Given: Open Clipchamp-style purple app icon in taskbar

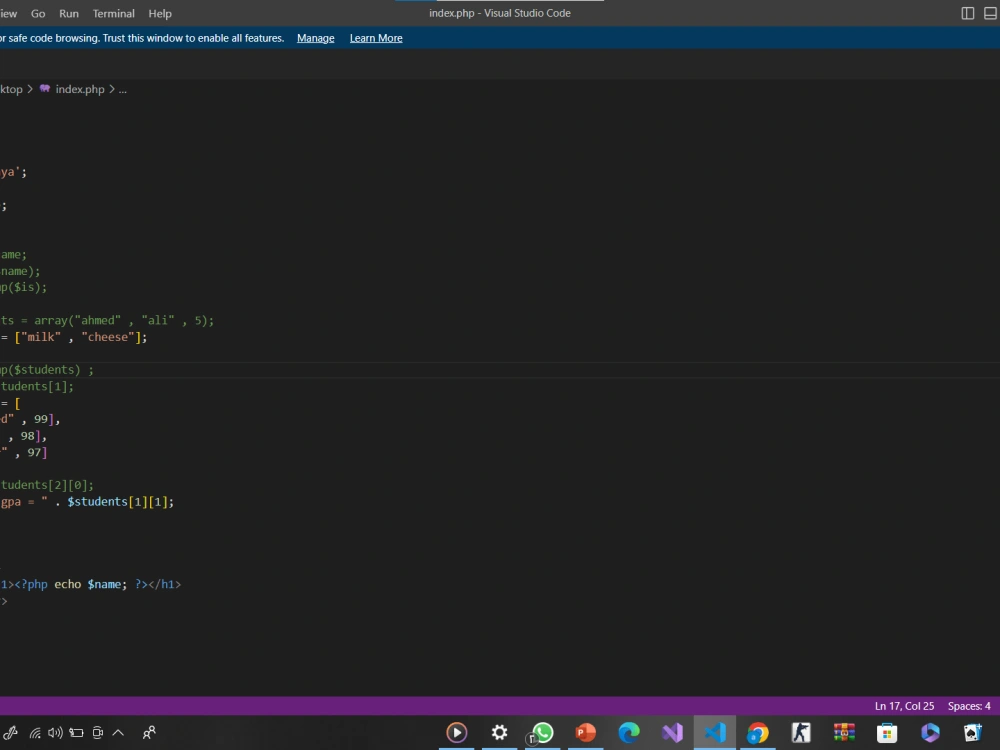Looking at the screenshot, I should pyautogui.click(x=930, y=733).
